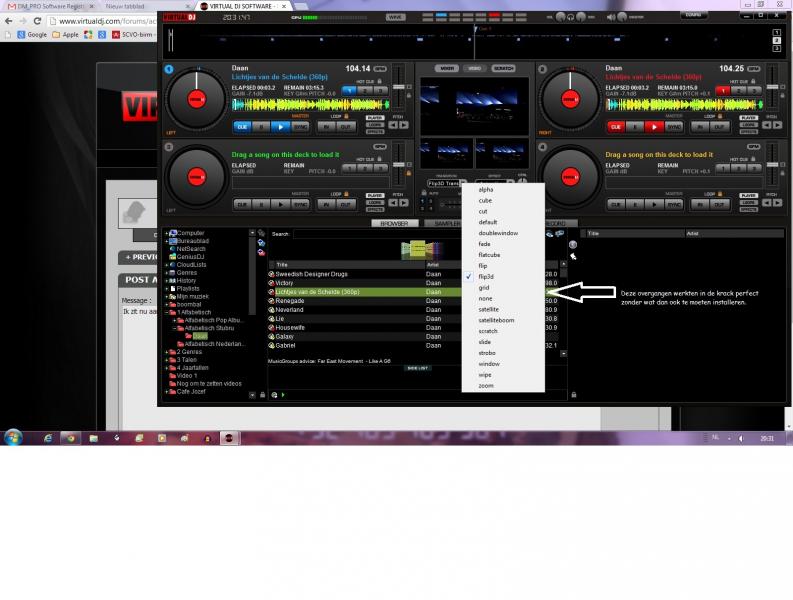The width and height of the screenshot is (793, 600).
Task: Expand the CloudLists tree node
Action: click(x=166, y=265)
